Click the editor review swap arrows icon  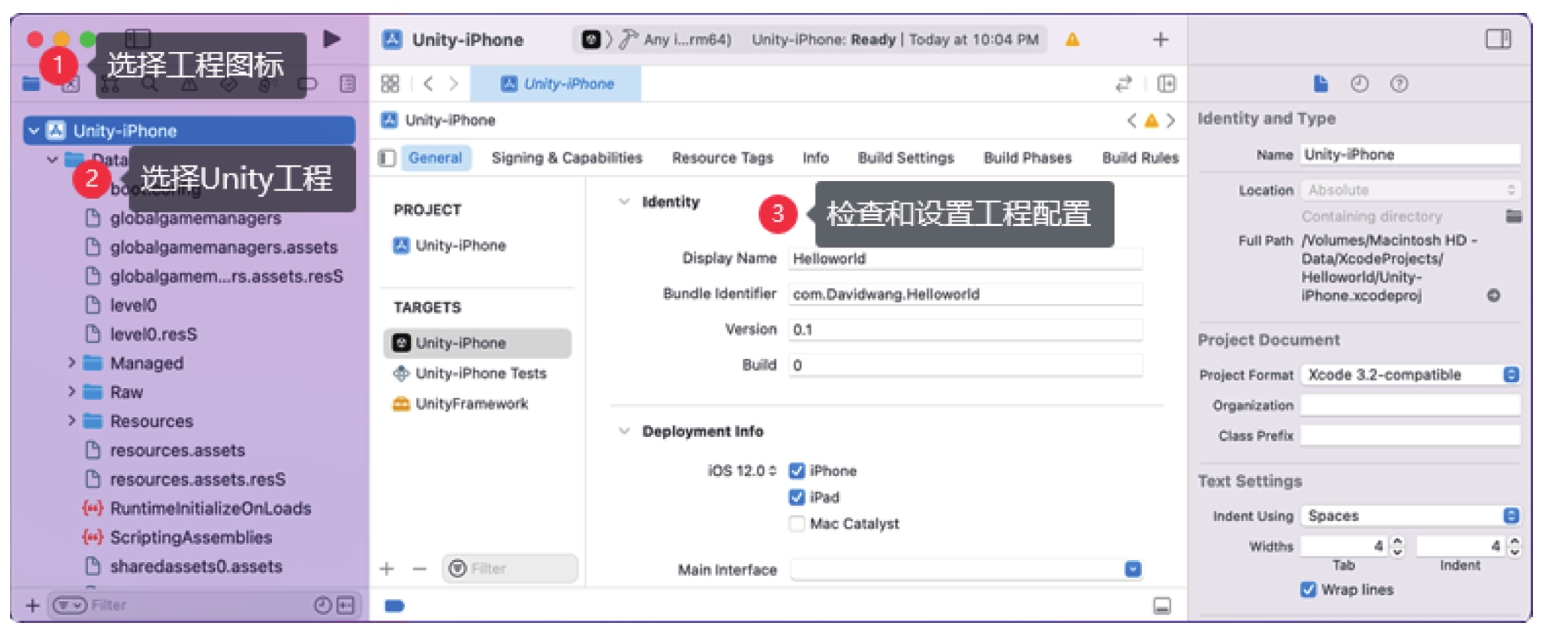pos(1124,84)
